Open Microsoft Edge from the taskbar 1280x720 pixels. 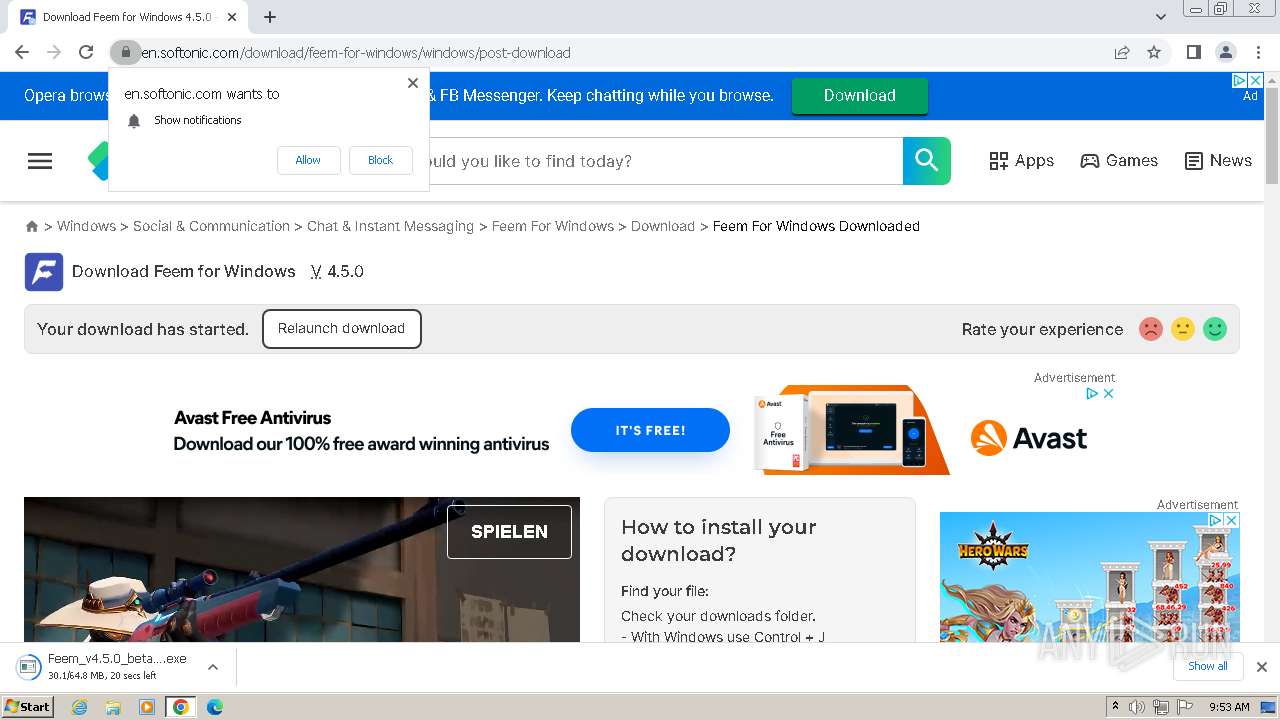[x=215, y=707]
